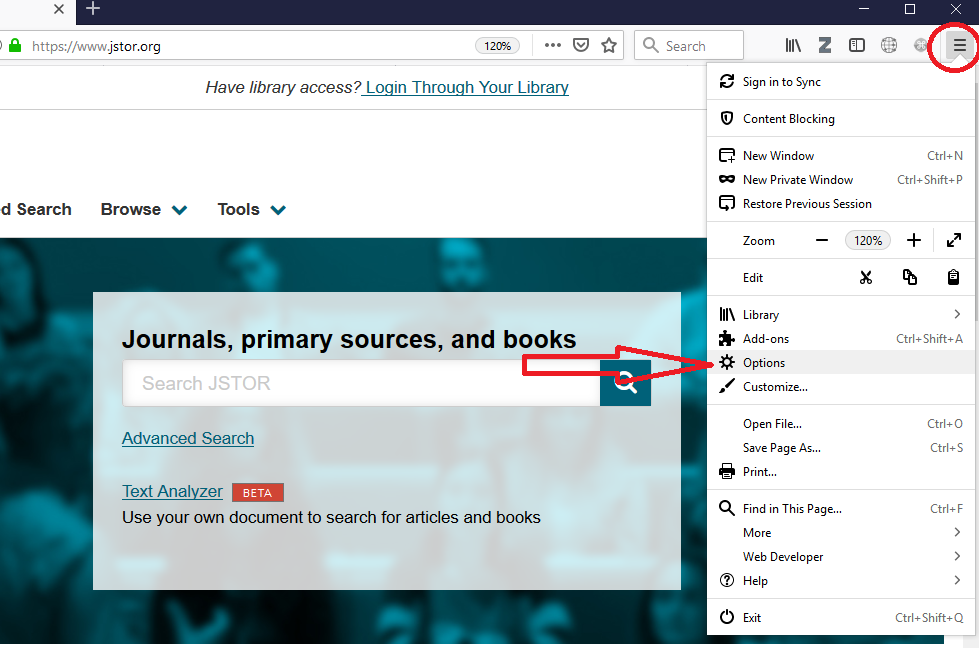
Task: Bookmark this page with the star icon
Action: click(x=609, y=46)
